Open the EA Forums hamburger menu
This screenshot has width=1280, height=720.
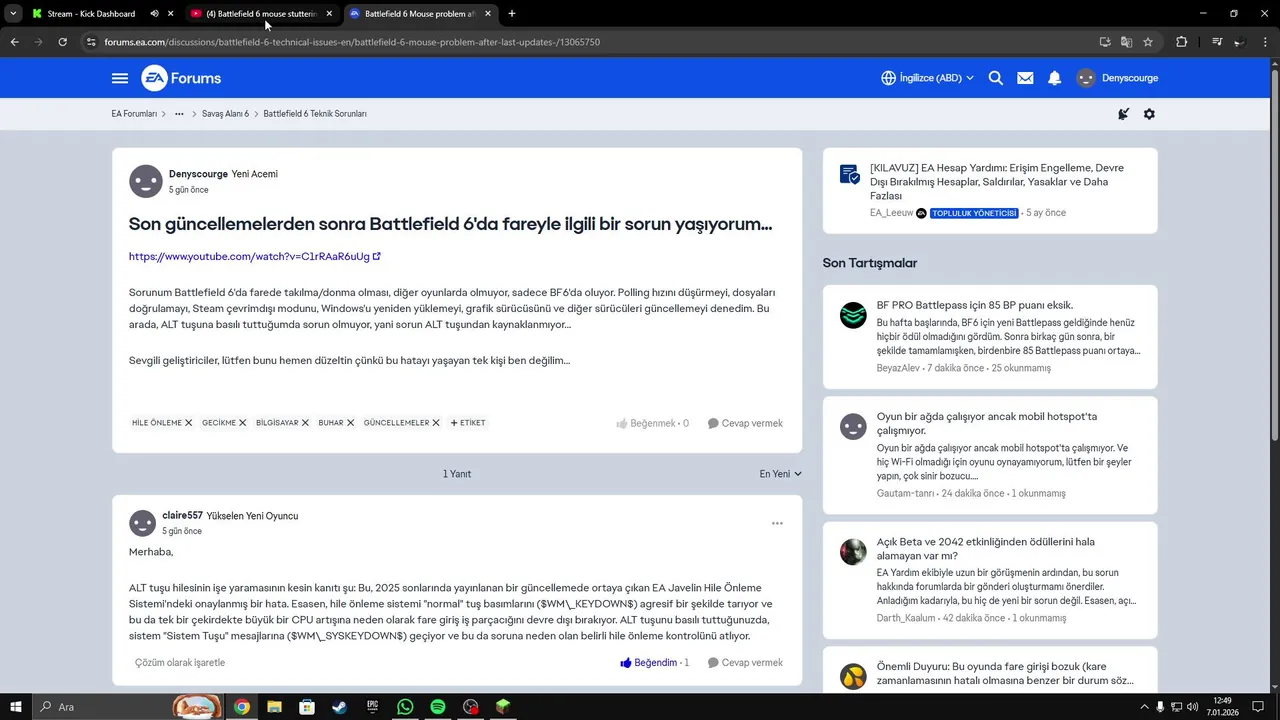click(120, 78)
